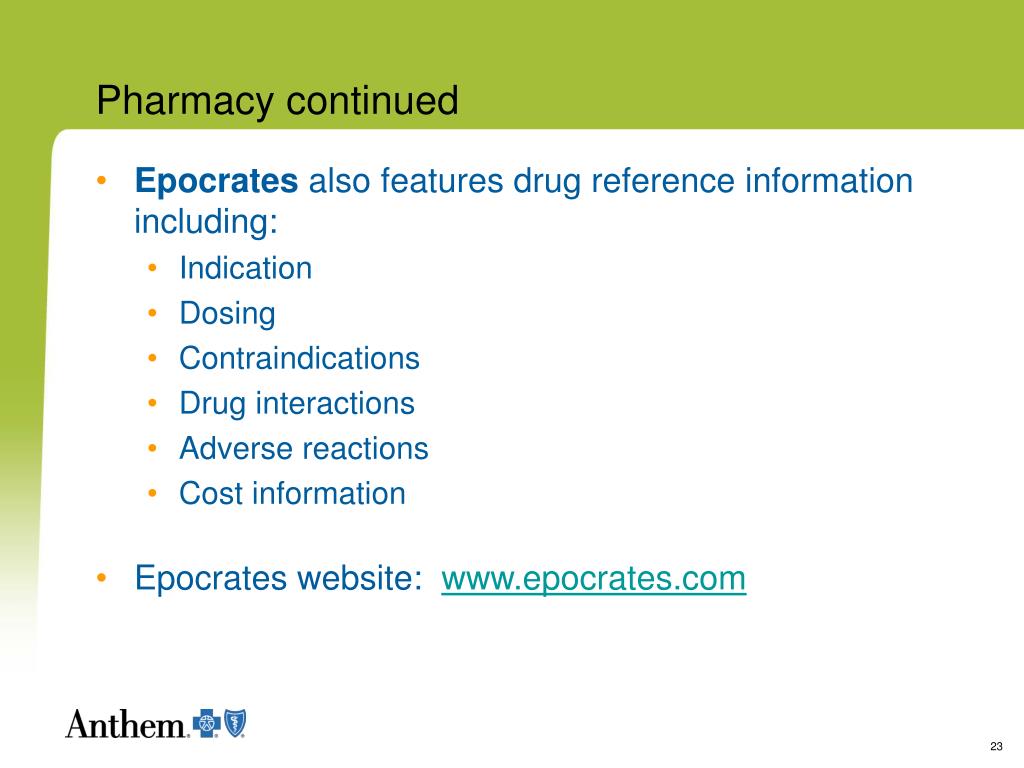Click the slide number 23
1024x768 pixels.
[997, 746]
